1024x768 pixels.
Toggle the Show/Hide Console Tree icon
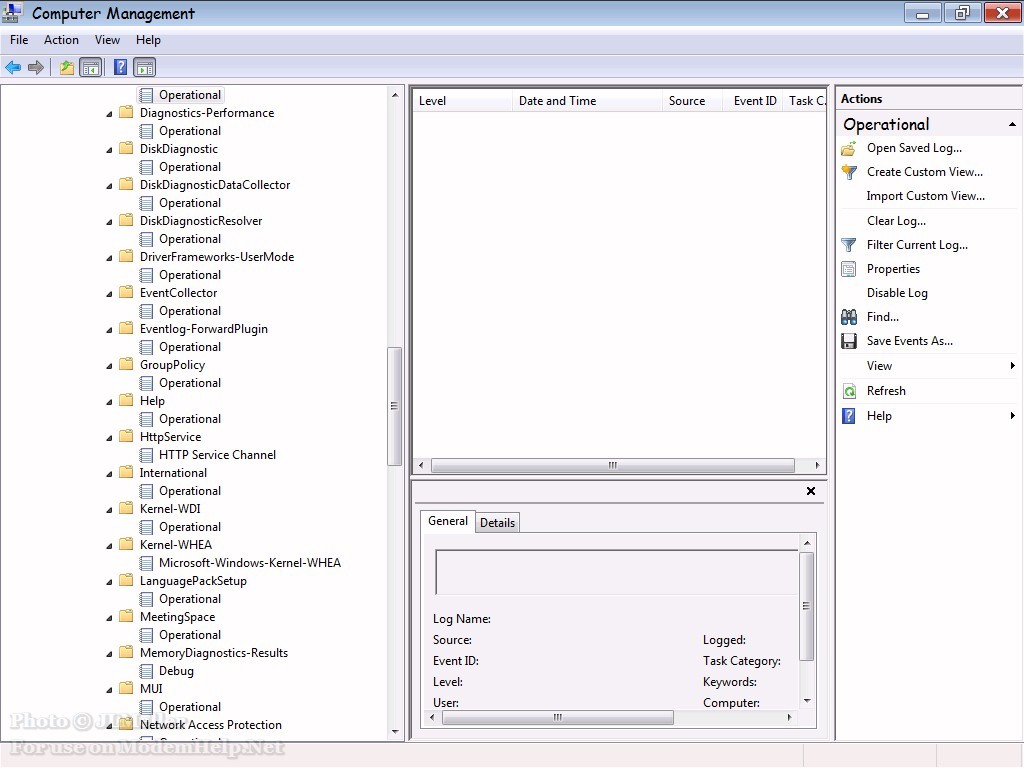click(x=91, y=67)
